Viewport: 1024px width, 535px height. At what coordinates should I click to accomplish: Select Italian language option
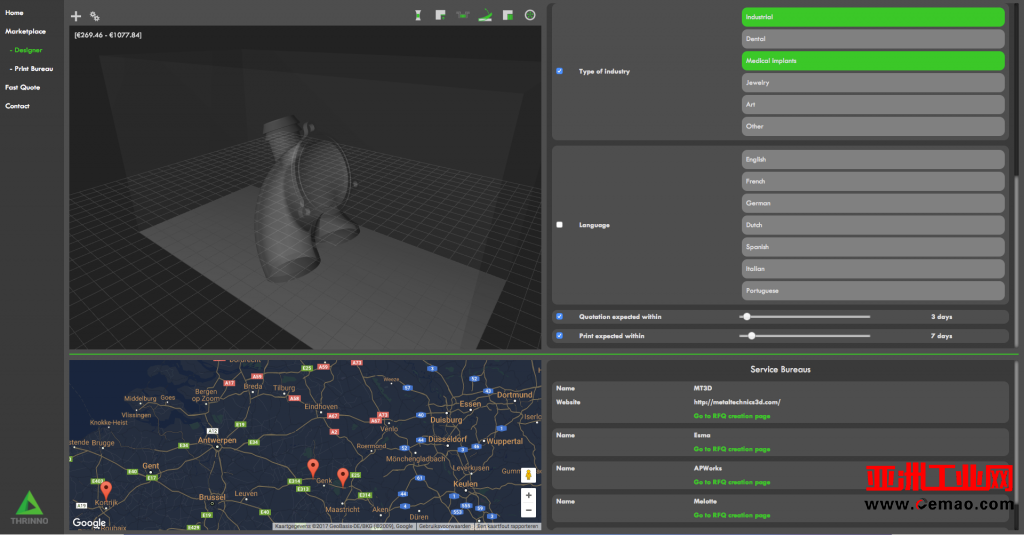click(872, 268)
